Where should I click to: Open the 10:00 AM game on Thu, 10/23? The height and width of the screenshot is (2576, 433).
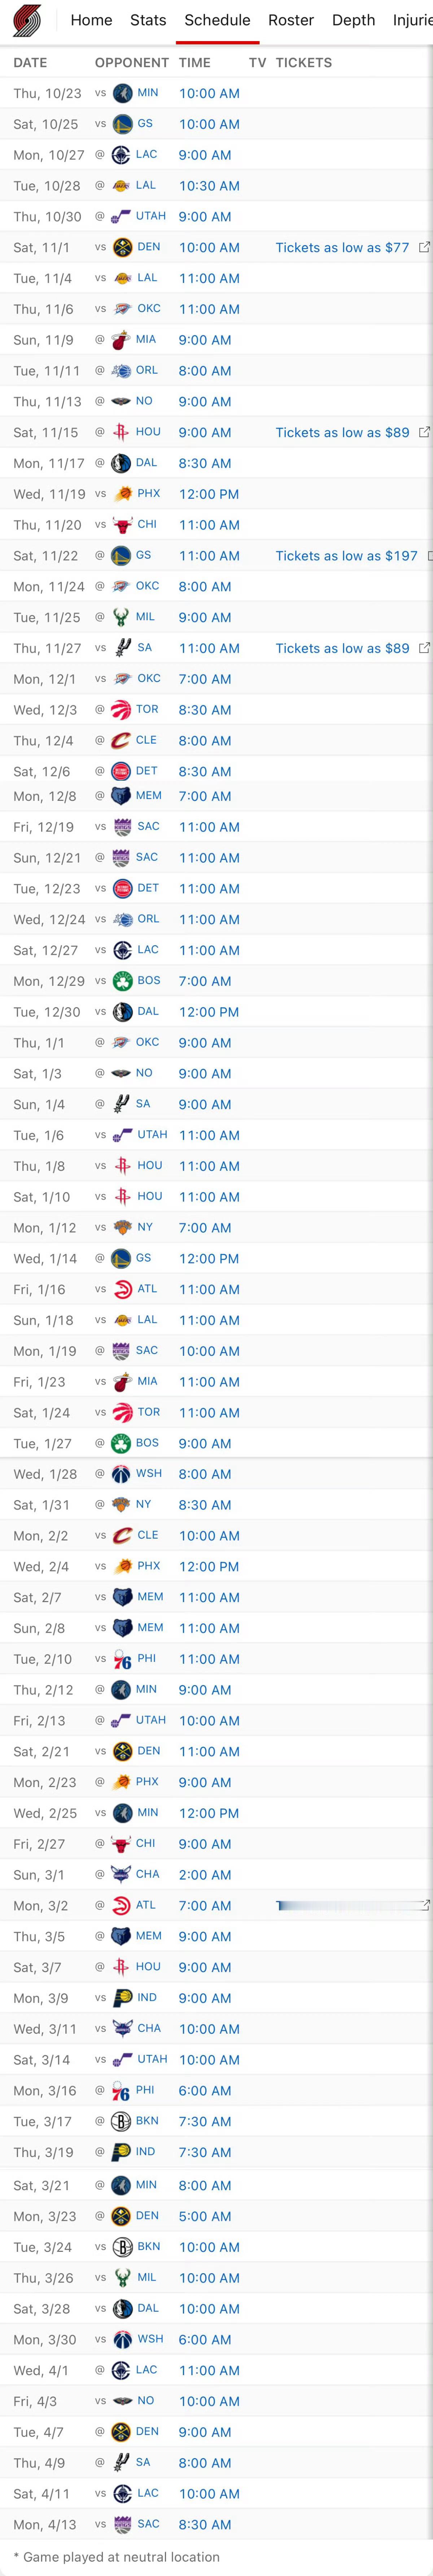[x=209, y=93]
